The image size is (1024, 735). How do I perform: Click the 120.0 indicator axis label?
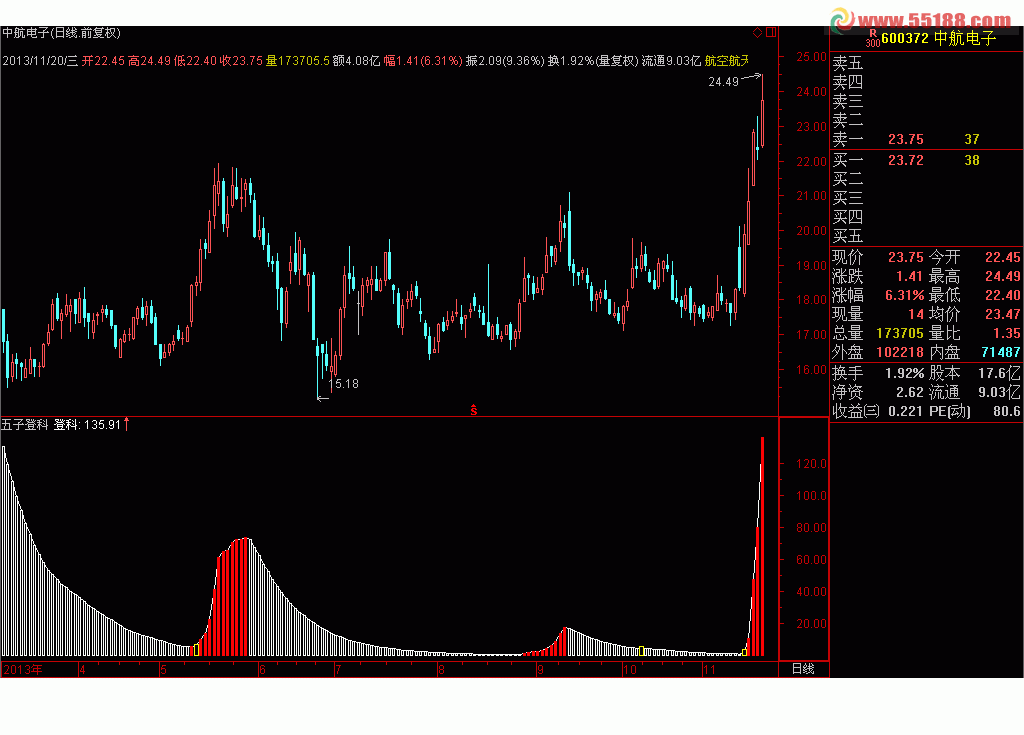(811, 464)
